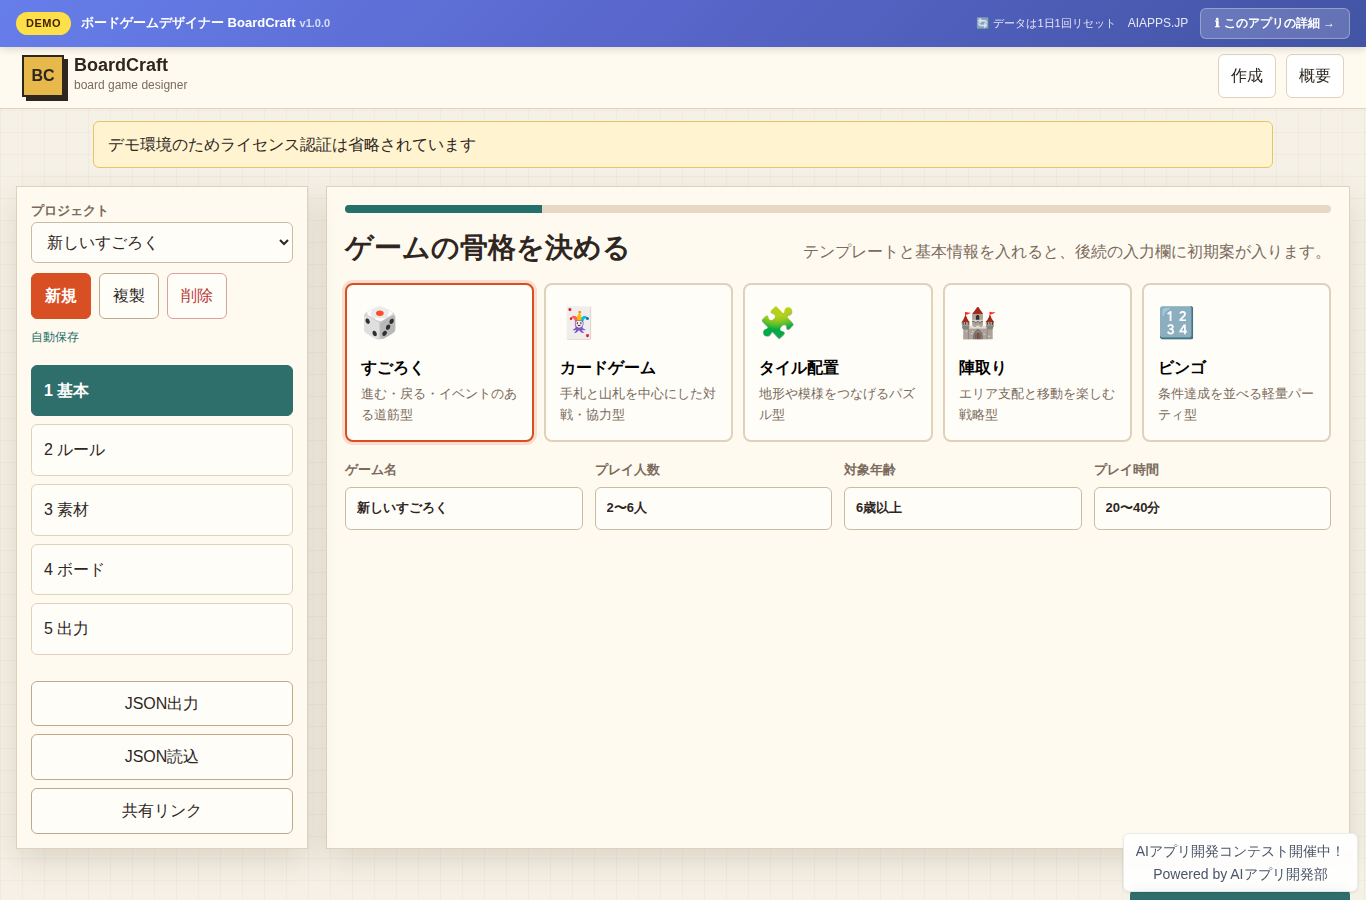Viewport: 1366px width, 900px height.
Task: Go to step 5 出力
Action: [x=162, y=629]
